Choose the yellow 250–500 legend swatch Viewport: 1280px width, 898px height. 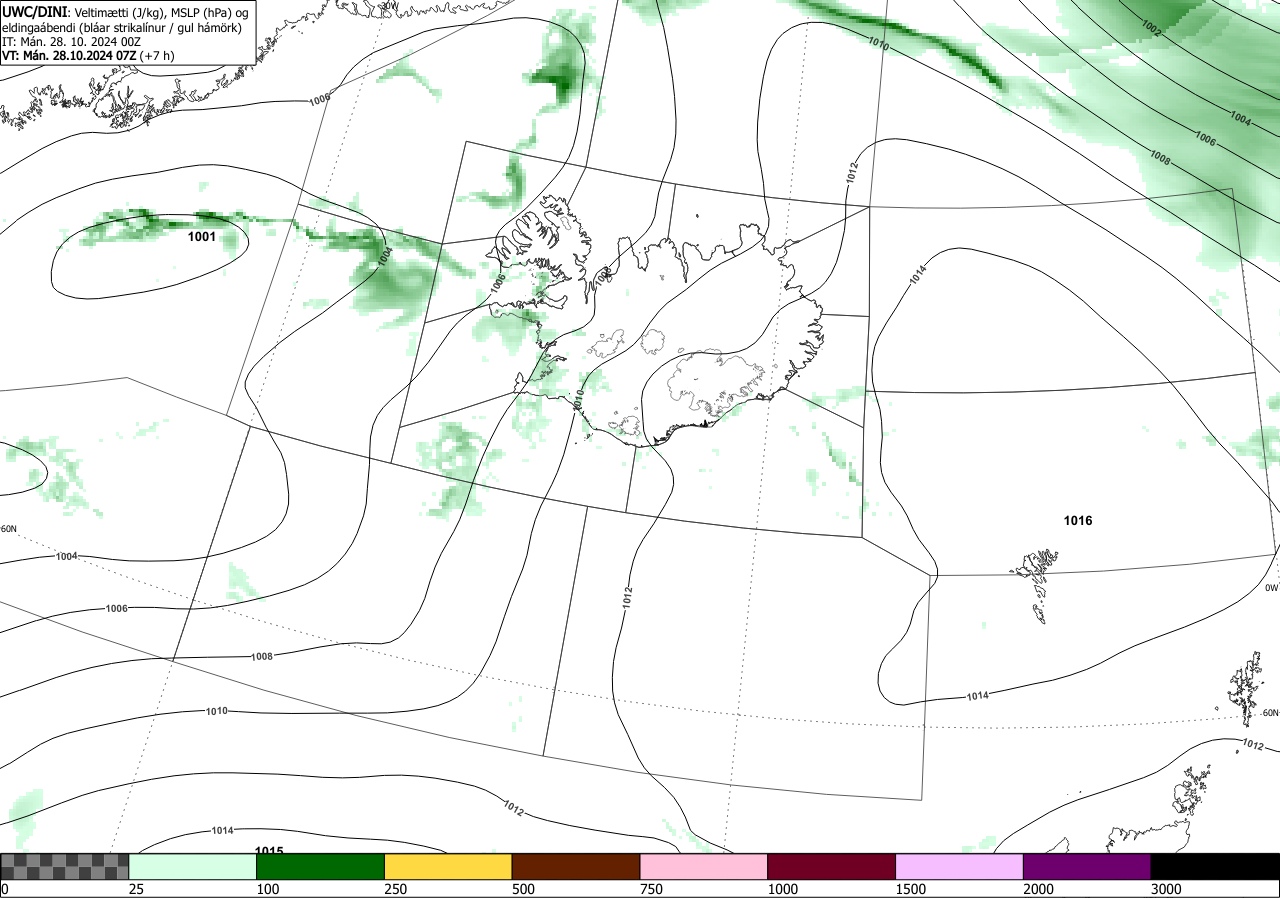(448, 866)
